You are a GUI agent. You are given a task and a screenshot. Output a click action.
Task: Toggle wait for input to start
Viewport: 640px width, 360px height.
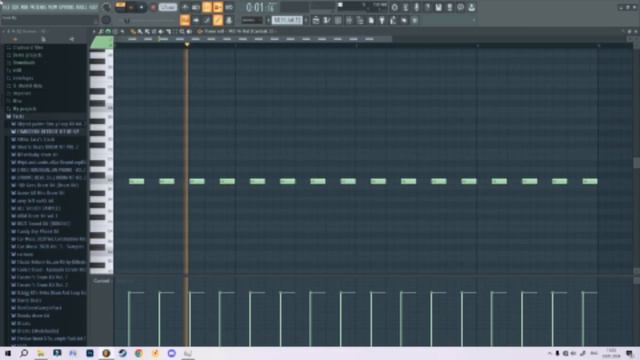point(196,7)
